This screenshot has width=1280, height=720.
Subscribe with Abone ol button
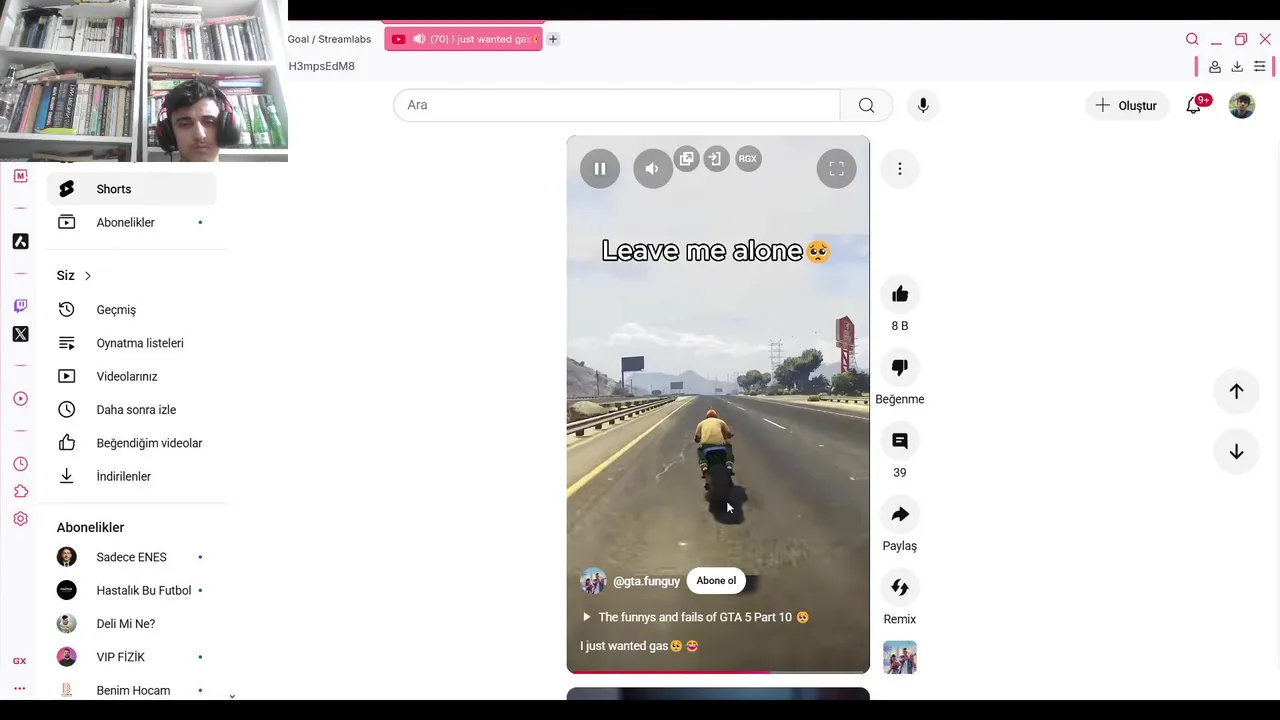(716, 581)
